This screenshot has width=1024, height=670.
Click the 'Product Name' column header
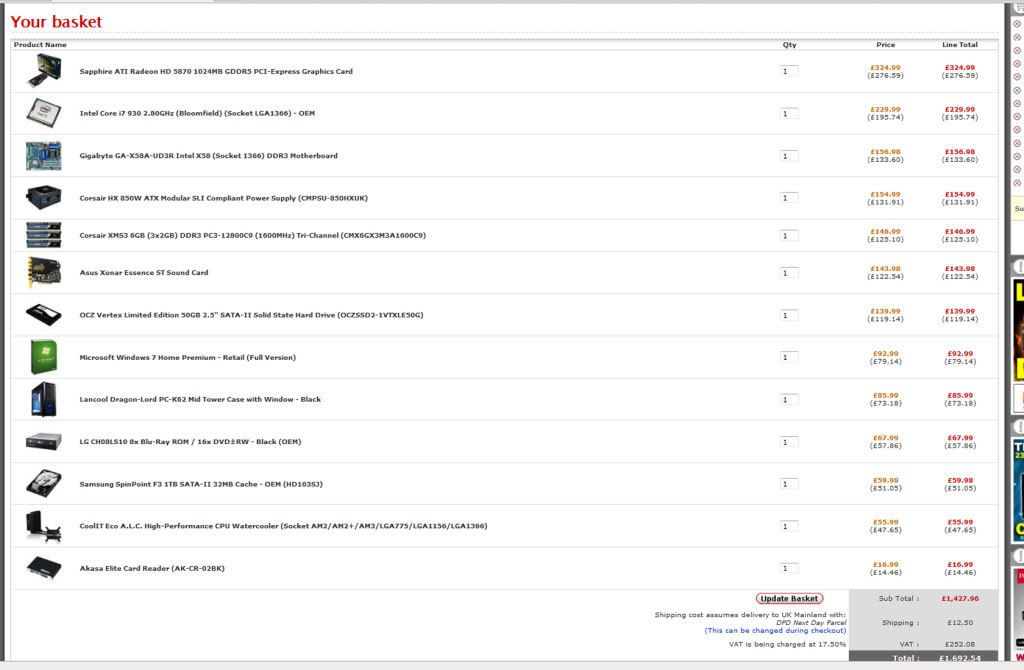[x=40, y=44]
